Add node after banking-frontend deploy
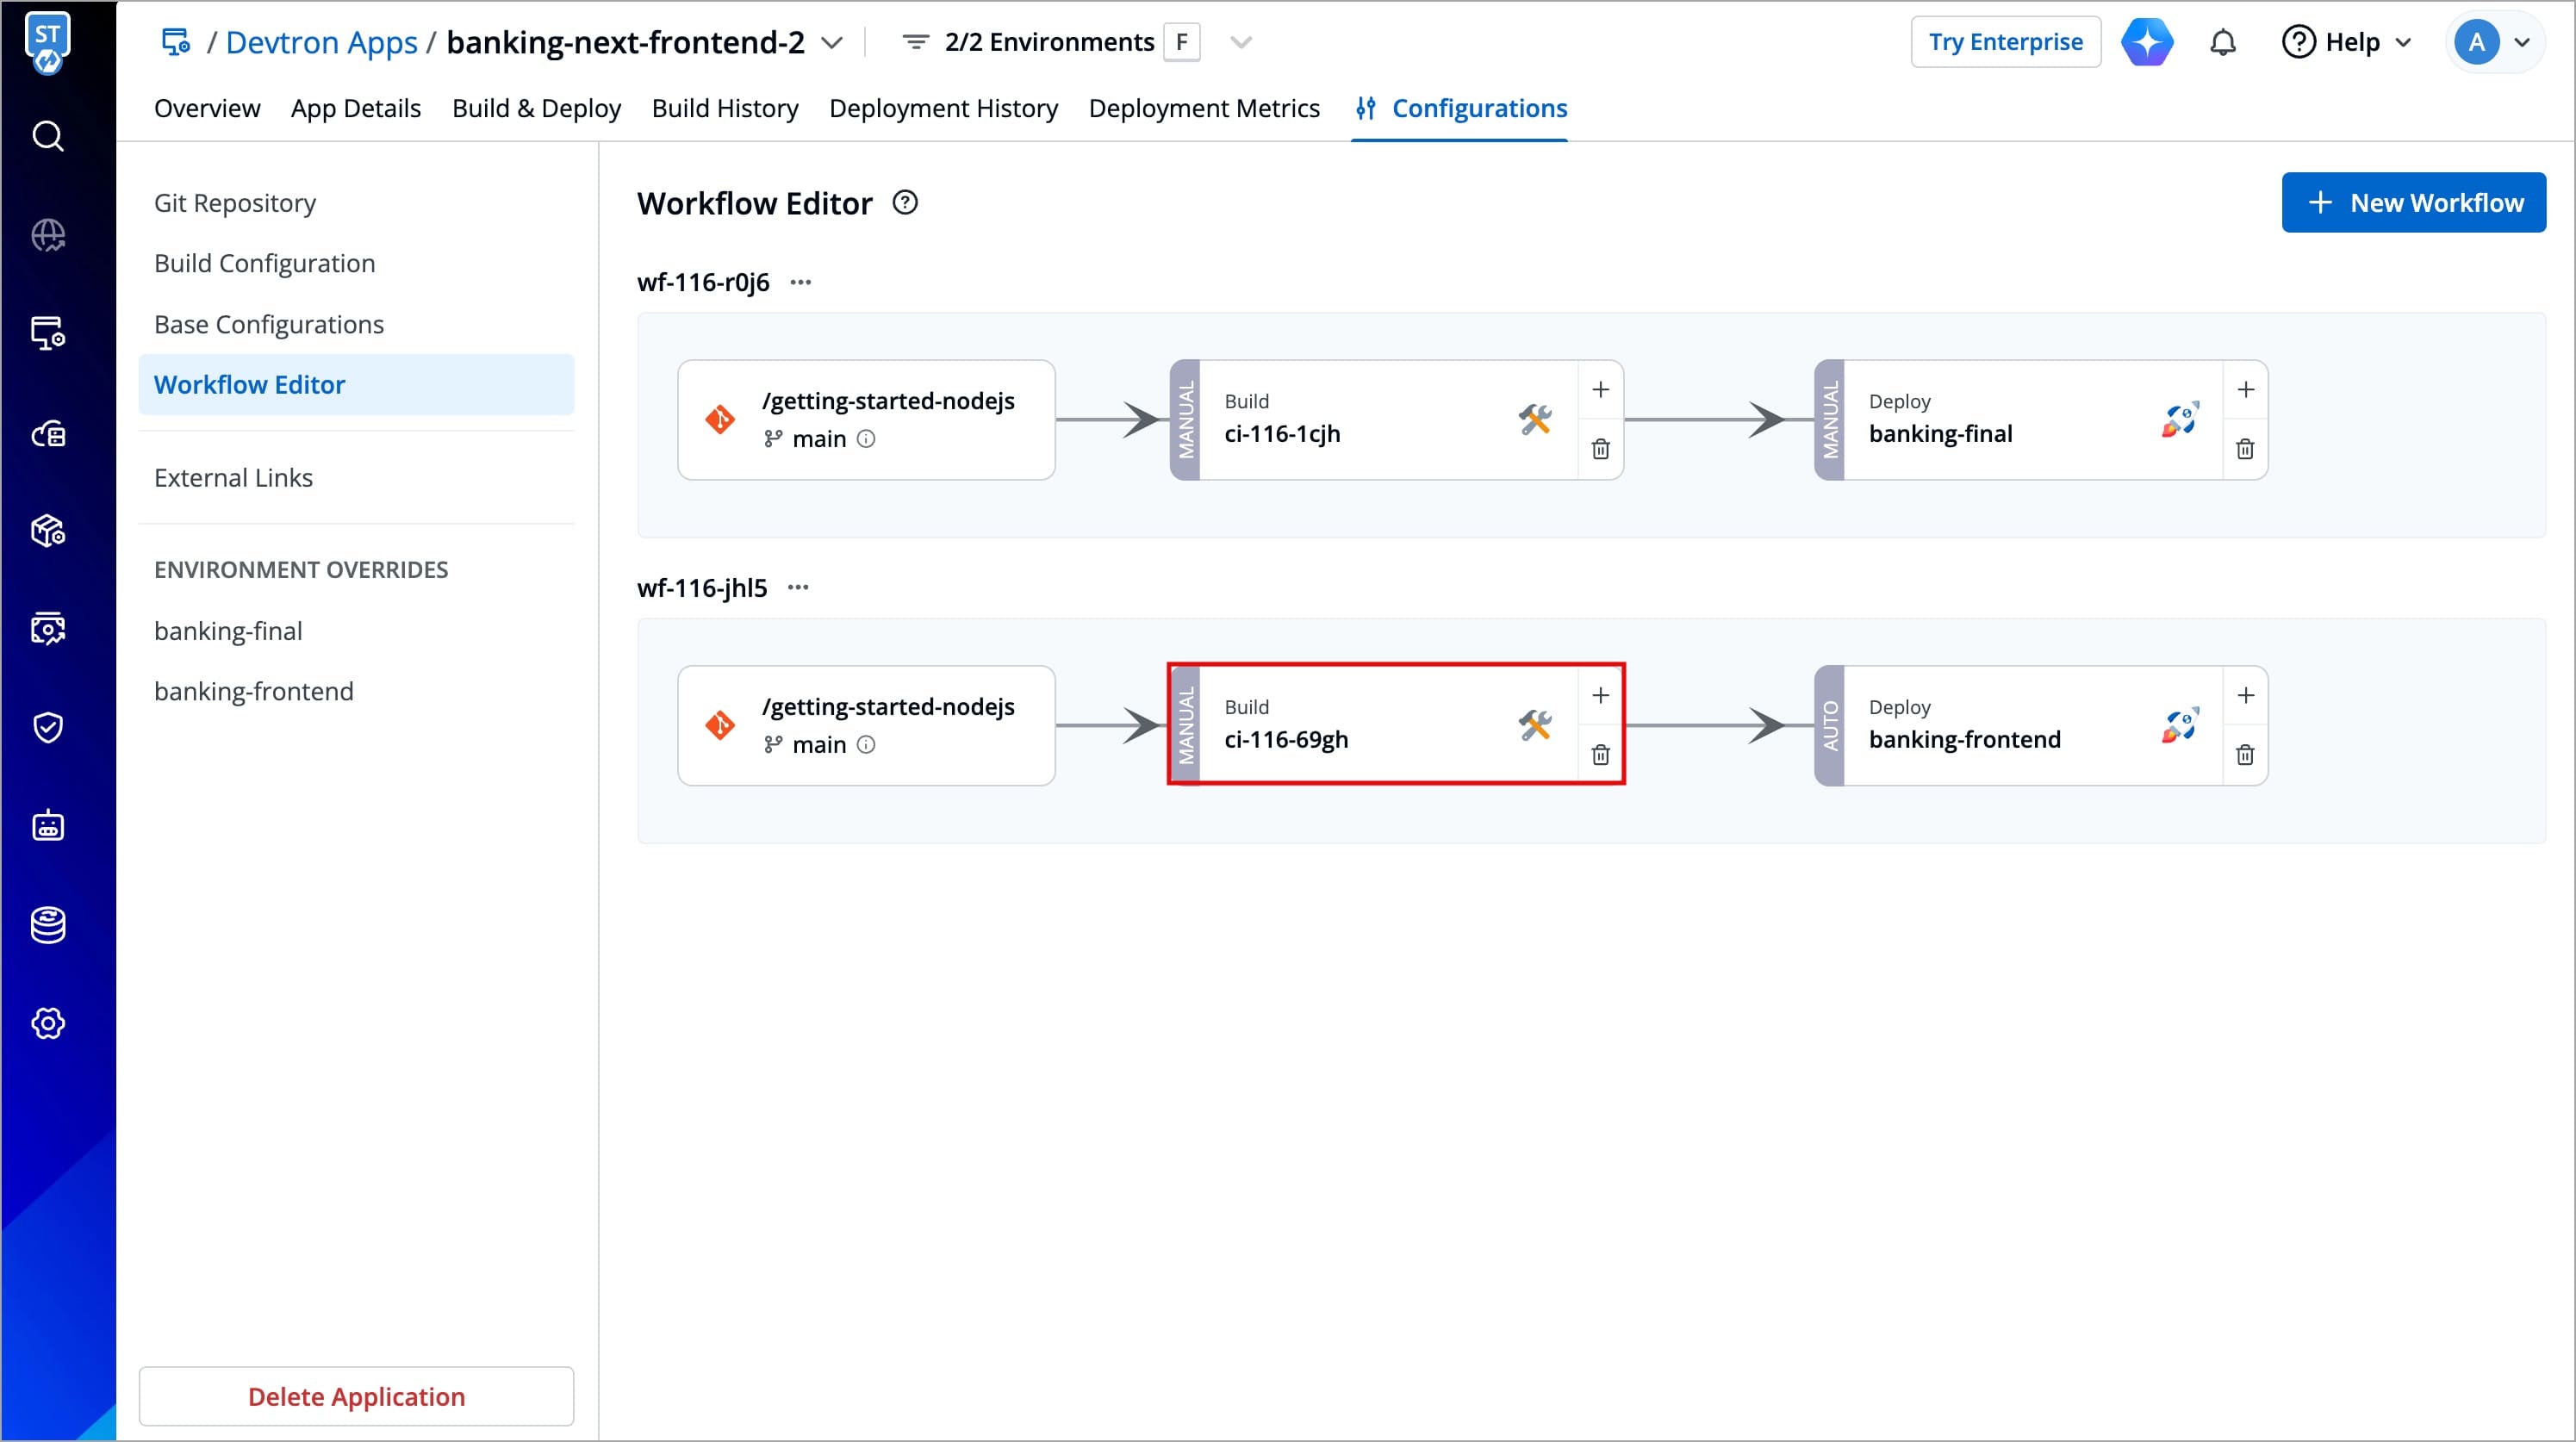 click(x=2245, y=695)
